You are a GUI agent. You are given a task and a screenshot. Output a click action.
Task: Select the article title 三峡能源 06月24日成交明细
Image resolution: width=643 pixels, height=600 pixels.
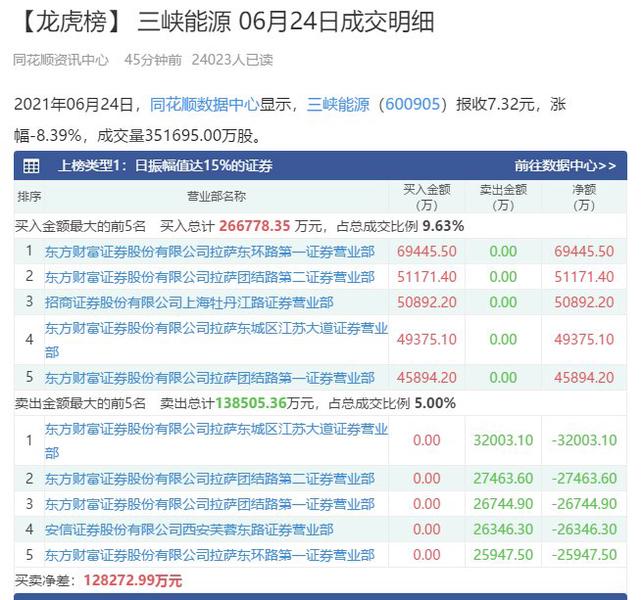(286, 21)
